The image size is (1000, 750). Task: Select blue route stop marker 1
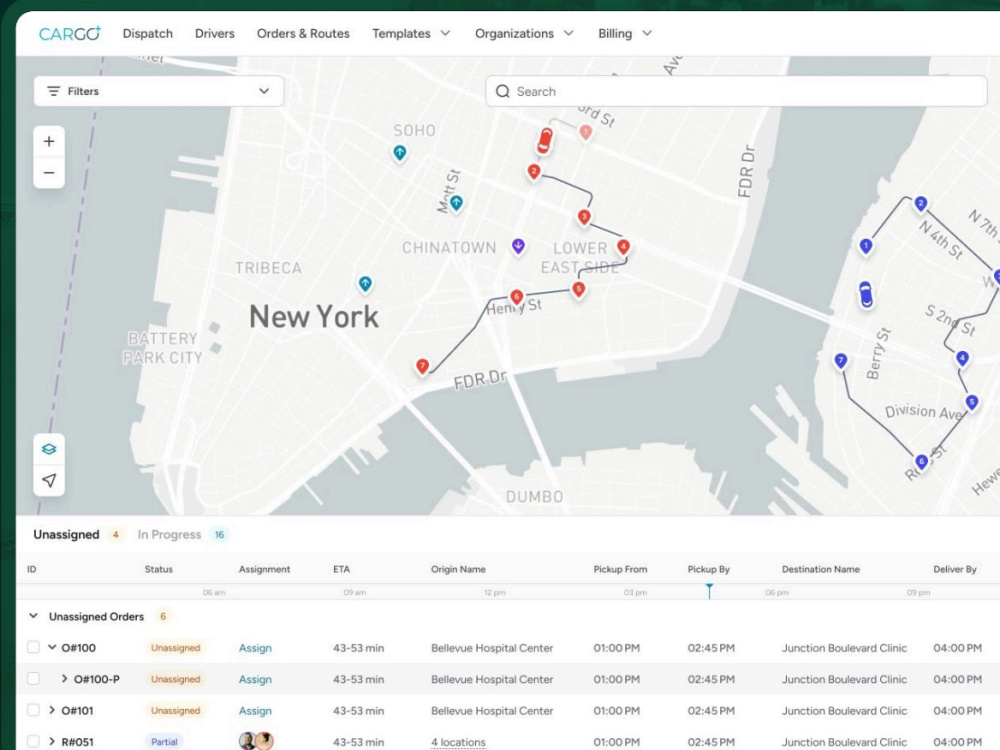(865, 246)
